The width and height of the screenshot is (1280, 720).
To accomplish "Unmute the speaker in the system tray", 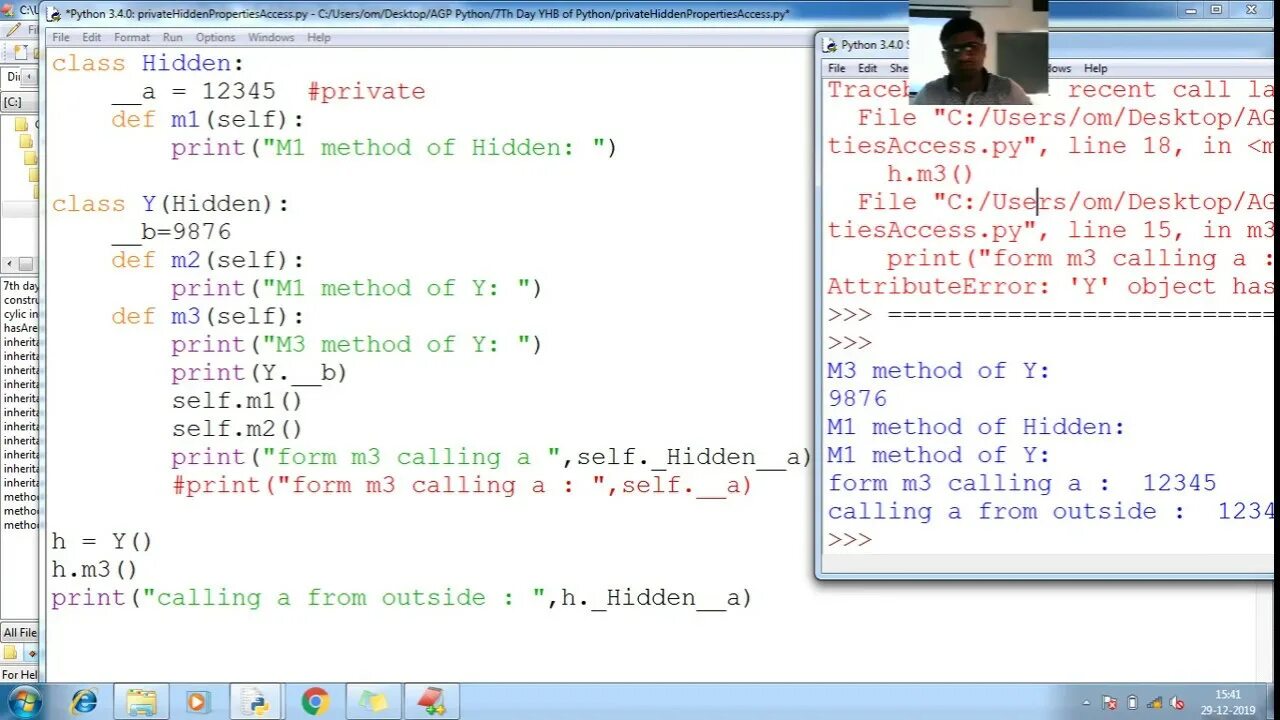I will pos(1176,702).
